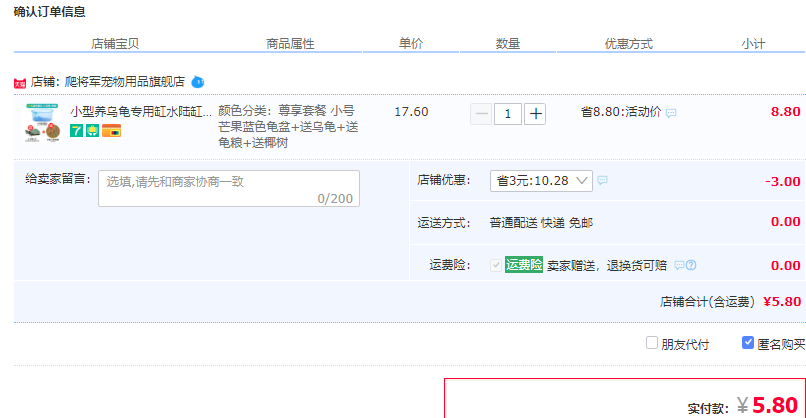Screen dimensions: 806x418
Task: Enable the 朋友代付 checkbox
Action: click(x=652, y=343)
